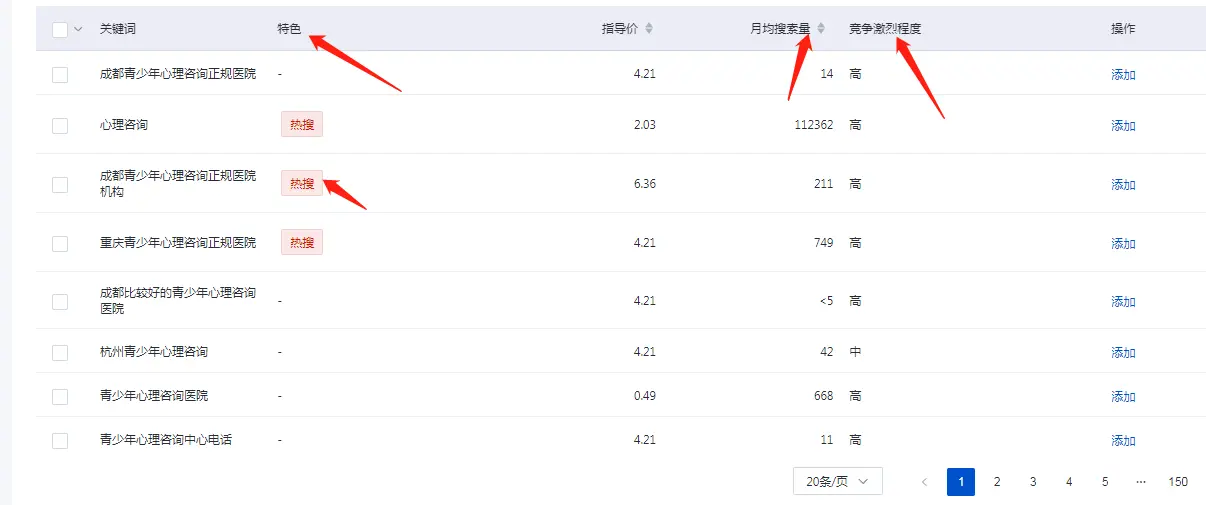The width and height of the screenshot is (1206, 505).
Task: Add the keyword 心理咨询 via 添加
Action: click(x=1123, y=126)
